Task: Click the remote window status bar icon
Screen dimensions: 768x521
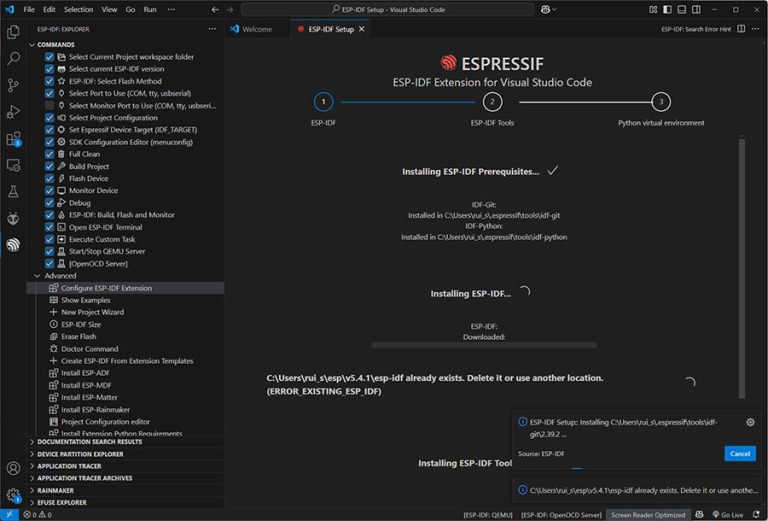Action: tap(9, 515)
